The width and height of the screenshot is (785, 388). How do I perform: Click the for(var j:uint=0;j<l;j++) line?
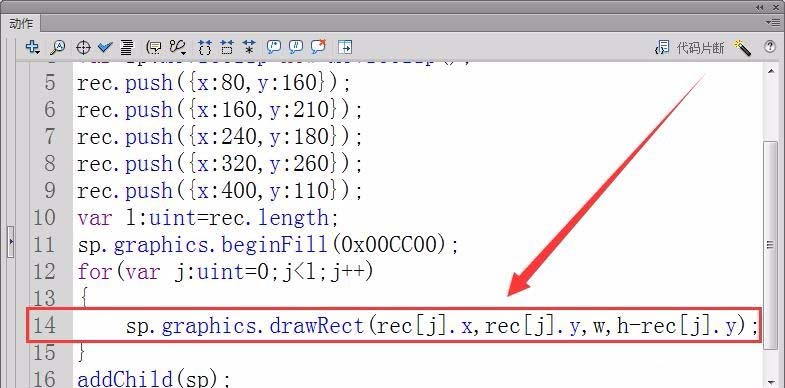(225, 272)
